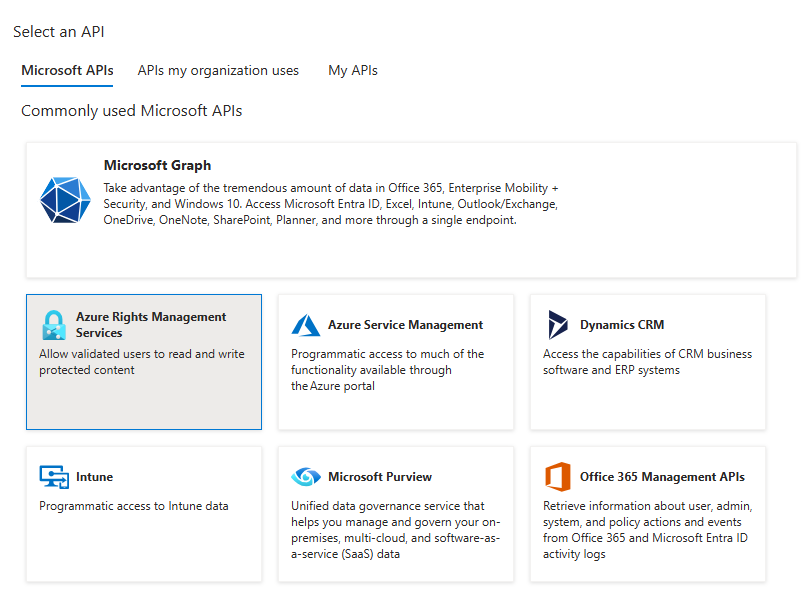Select the Azure Rights Management Services heading

151,324
